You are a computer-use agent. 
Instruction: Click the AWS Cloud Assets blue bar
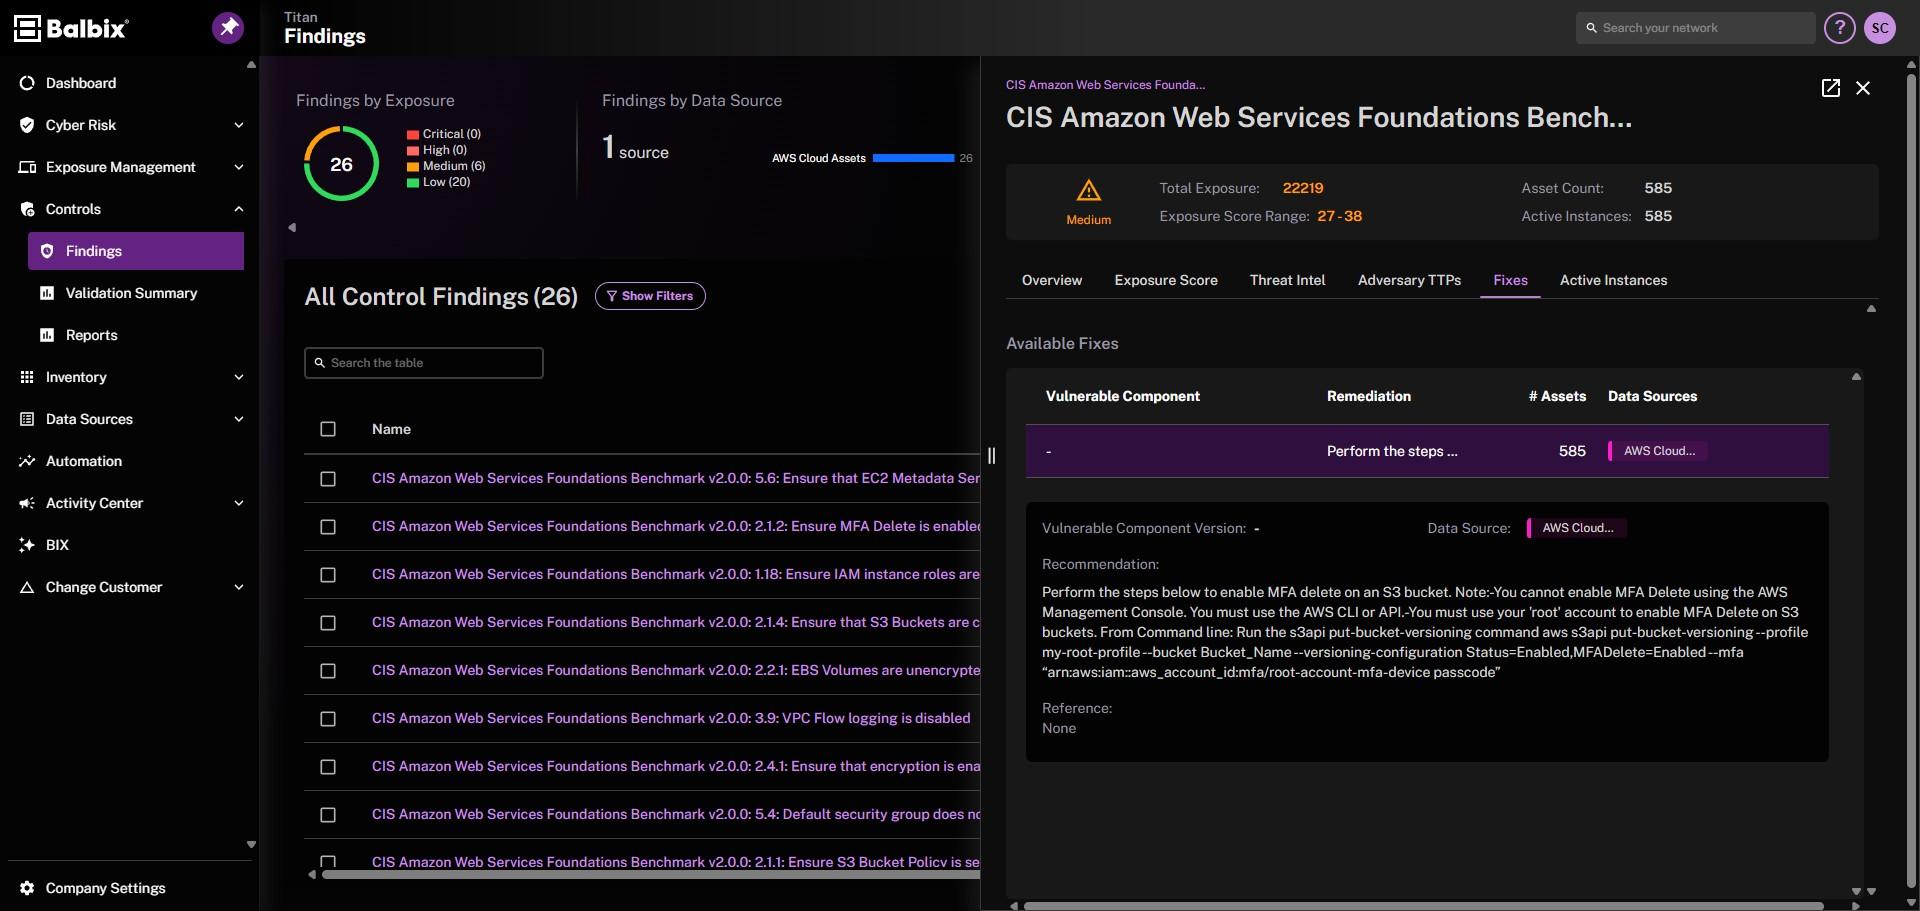(x=913, y=158)
